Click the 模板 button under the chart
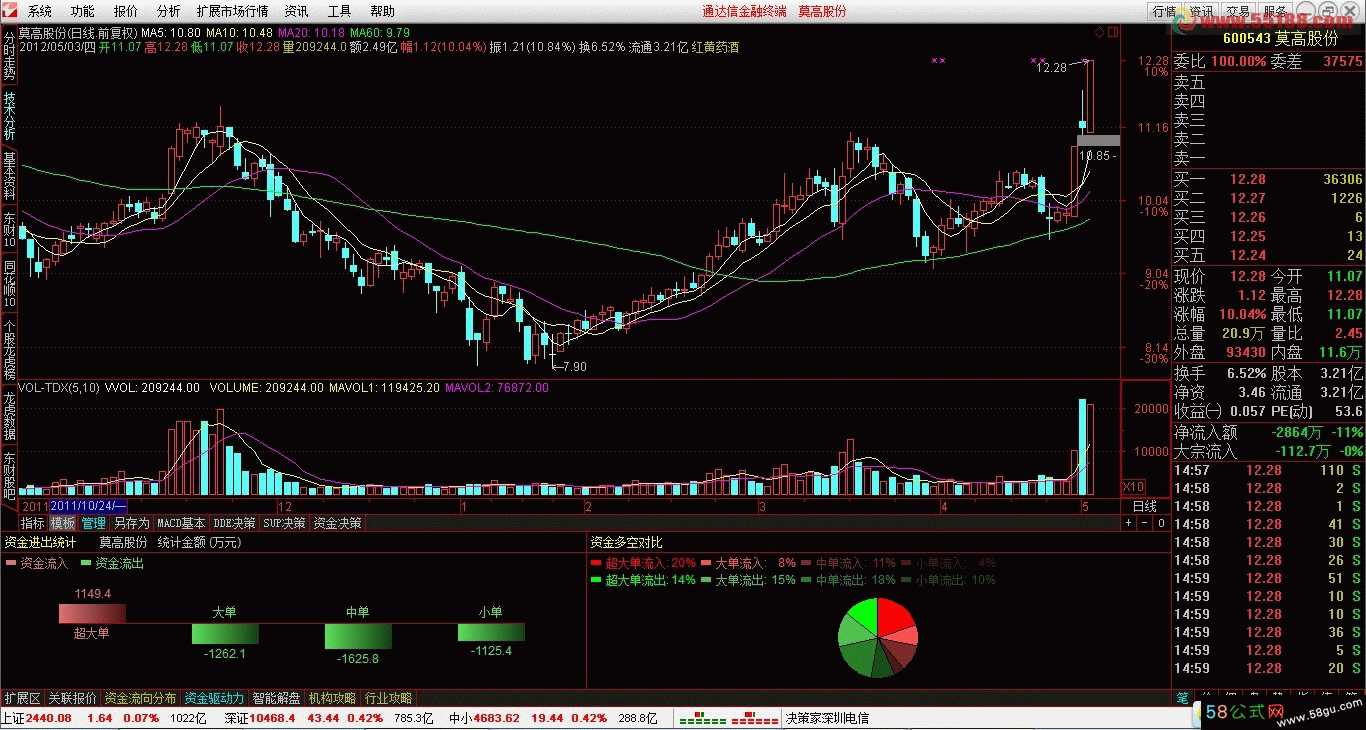The width and height of the screenshot is (1366, 730). (62, 523)
